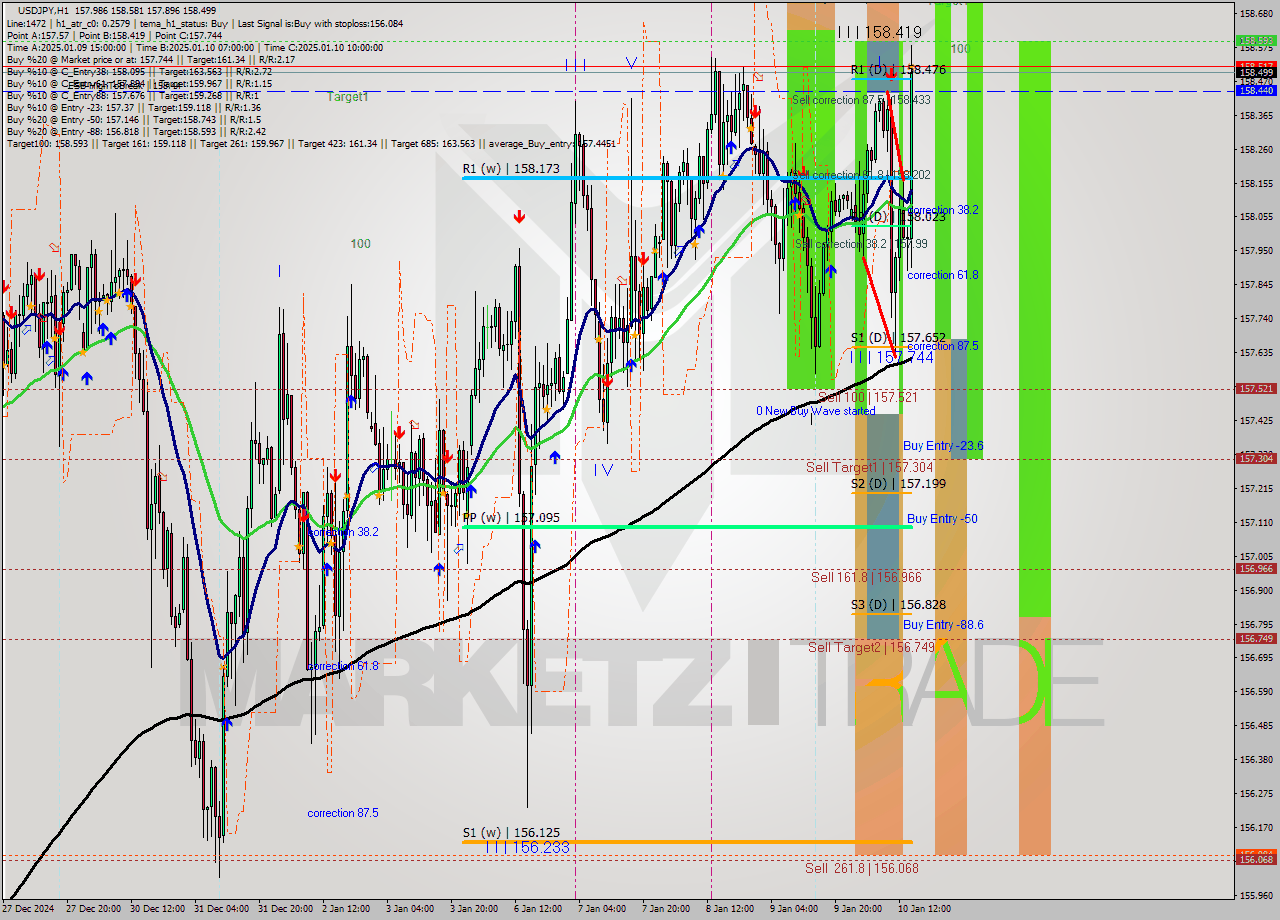Click the '6 Jan 12:00' time axis label
The height and width of the screenshot is (920, 1280).
[x=538, y=909]
